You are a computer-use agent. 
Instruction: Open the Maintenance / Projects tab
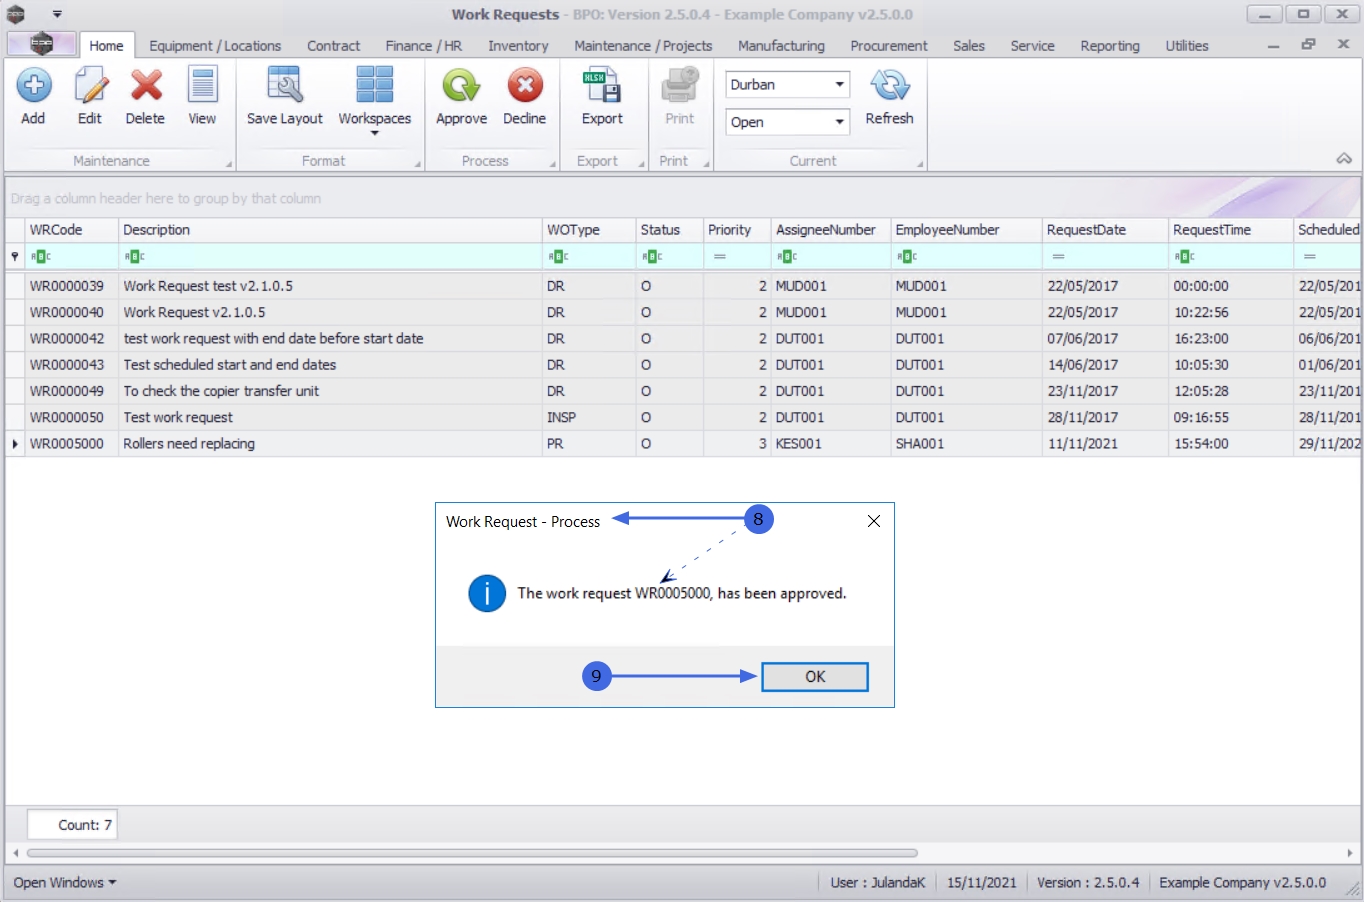tap(643, 46)
